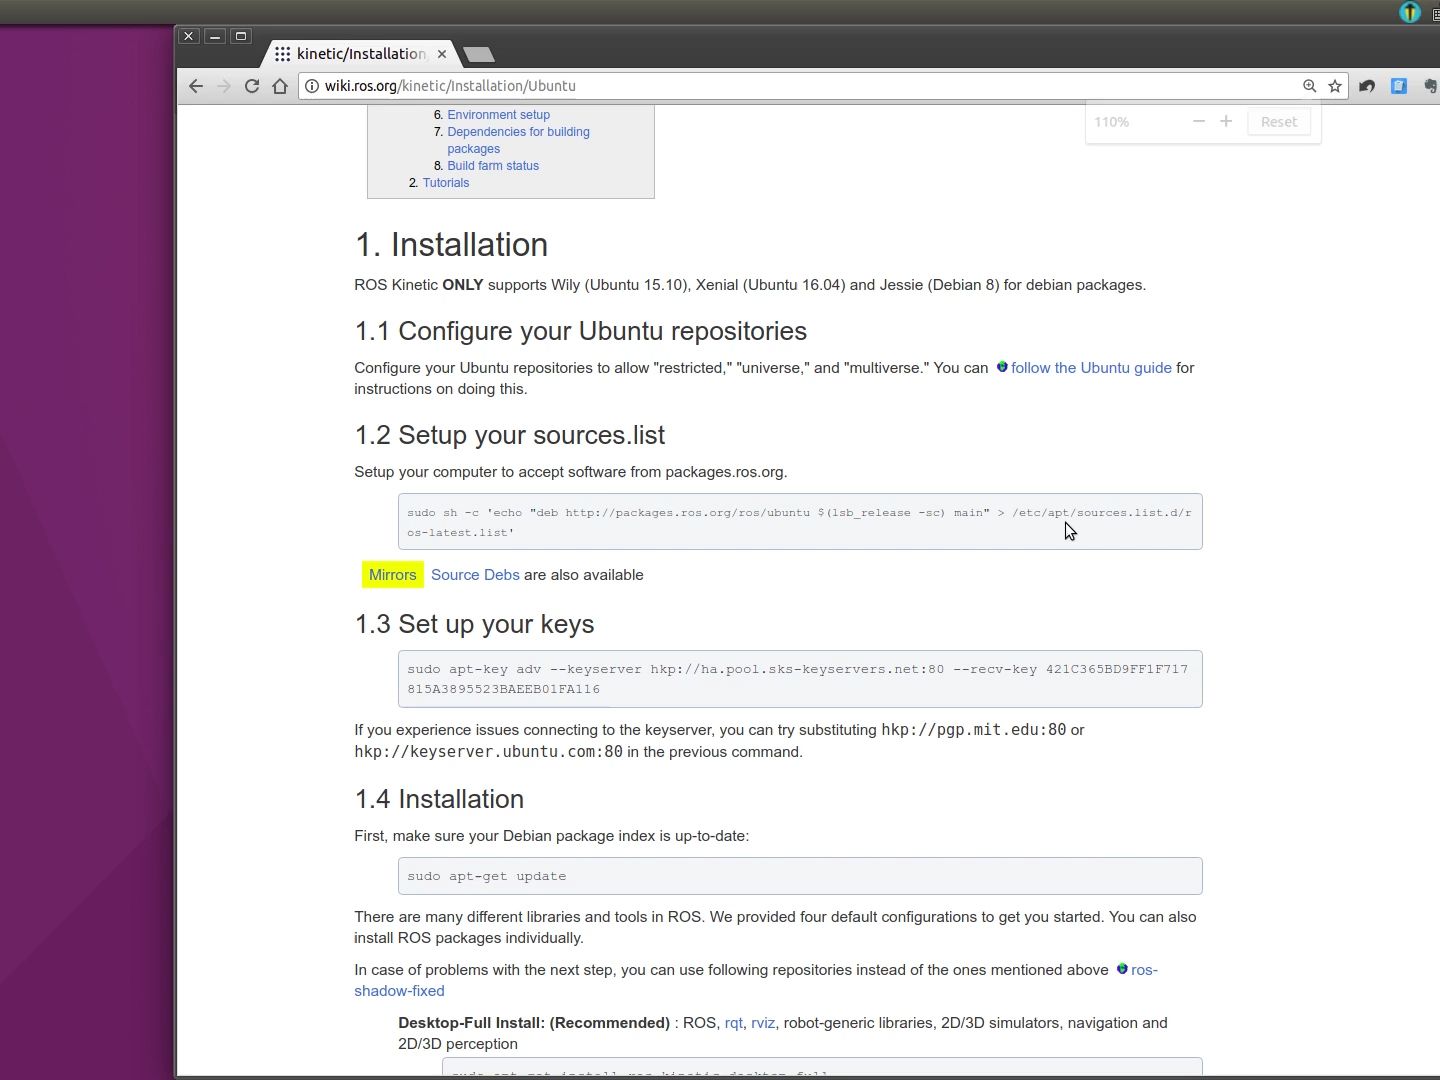1440x1080 pixels.
Task: Click the globe icon before Ubuntu guide link
Action: [1002, 367]
